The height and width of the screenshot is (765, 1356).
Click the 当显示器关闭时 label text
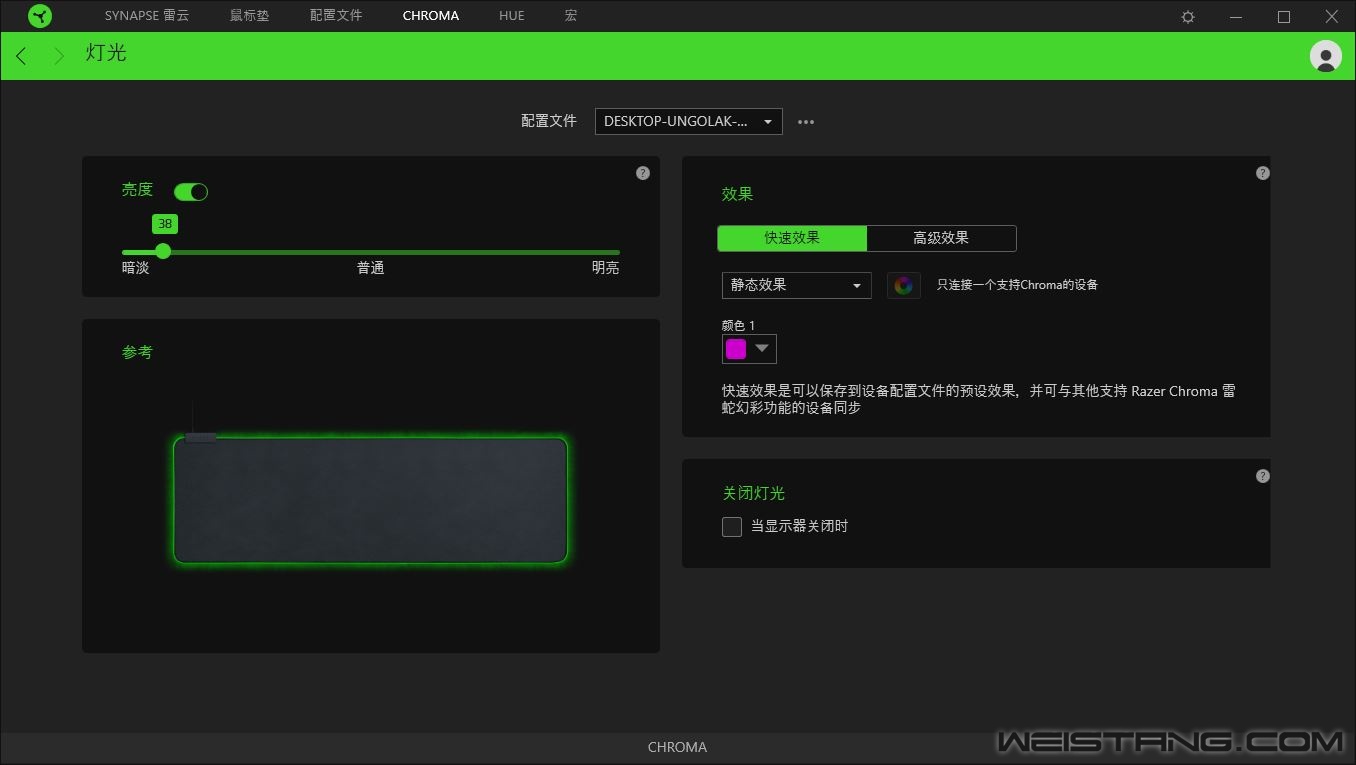point(799,526)
